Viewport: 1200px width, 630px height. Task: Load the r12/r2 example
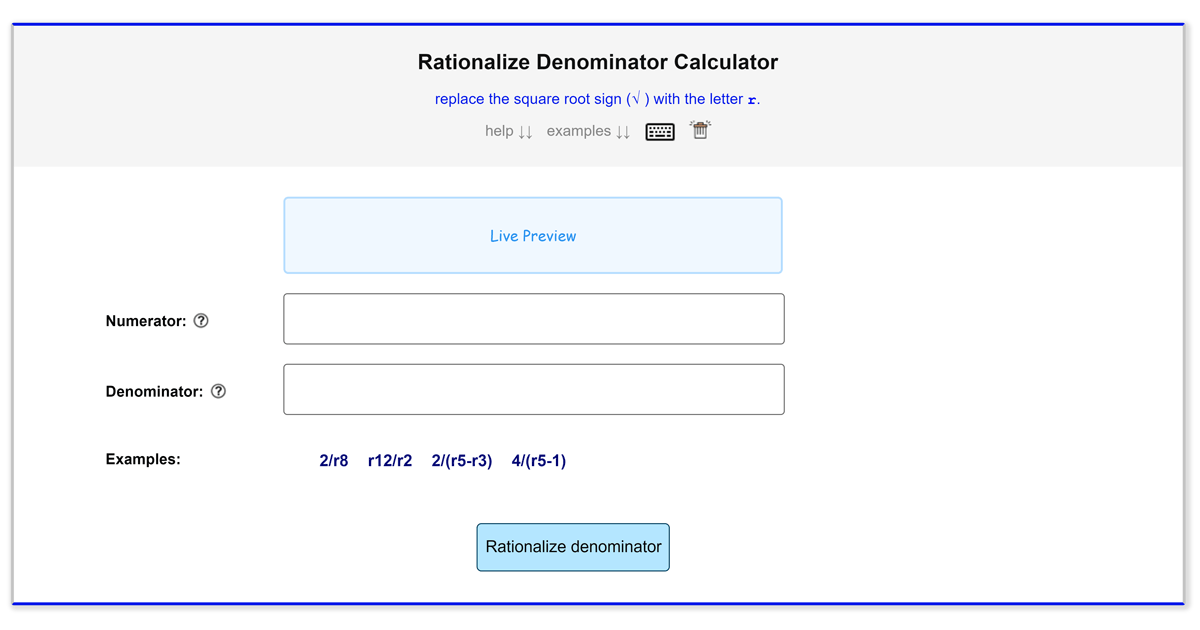[x=390, y=461]
